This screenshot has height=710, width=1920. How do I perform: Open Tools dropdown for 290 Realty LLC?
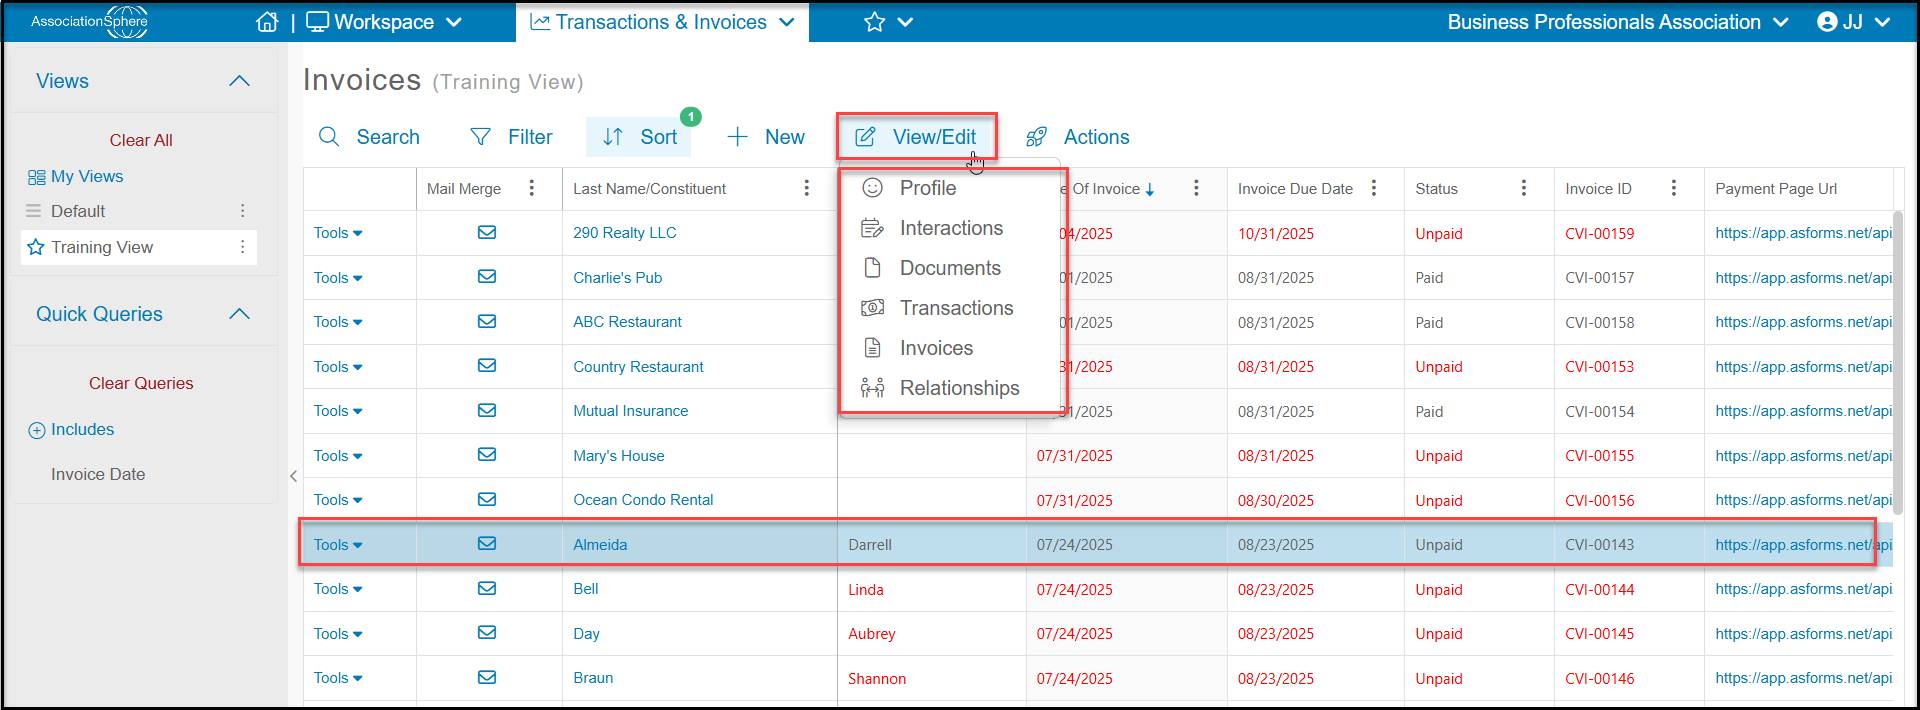pyautogui.click(x=338, y=233)
